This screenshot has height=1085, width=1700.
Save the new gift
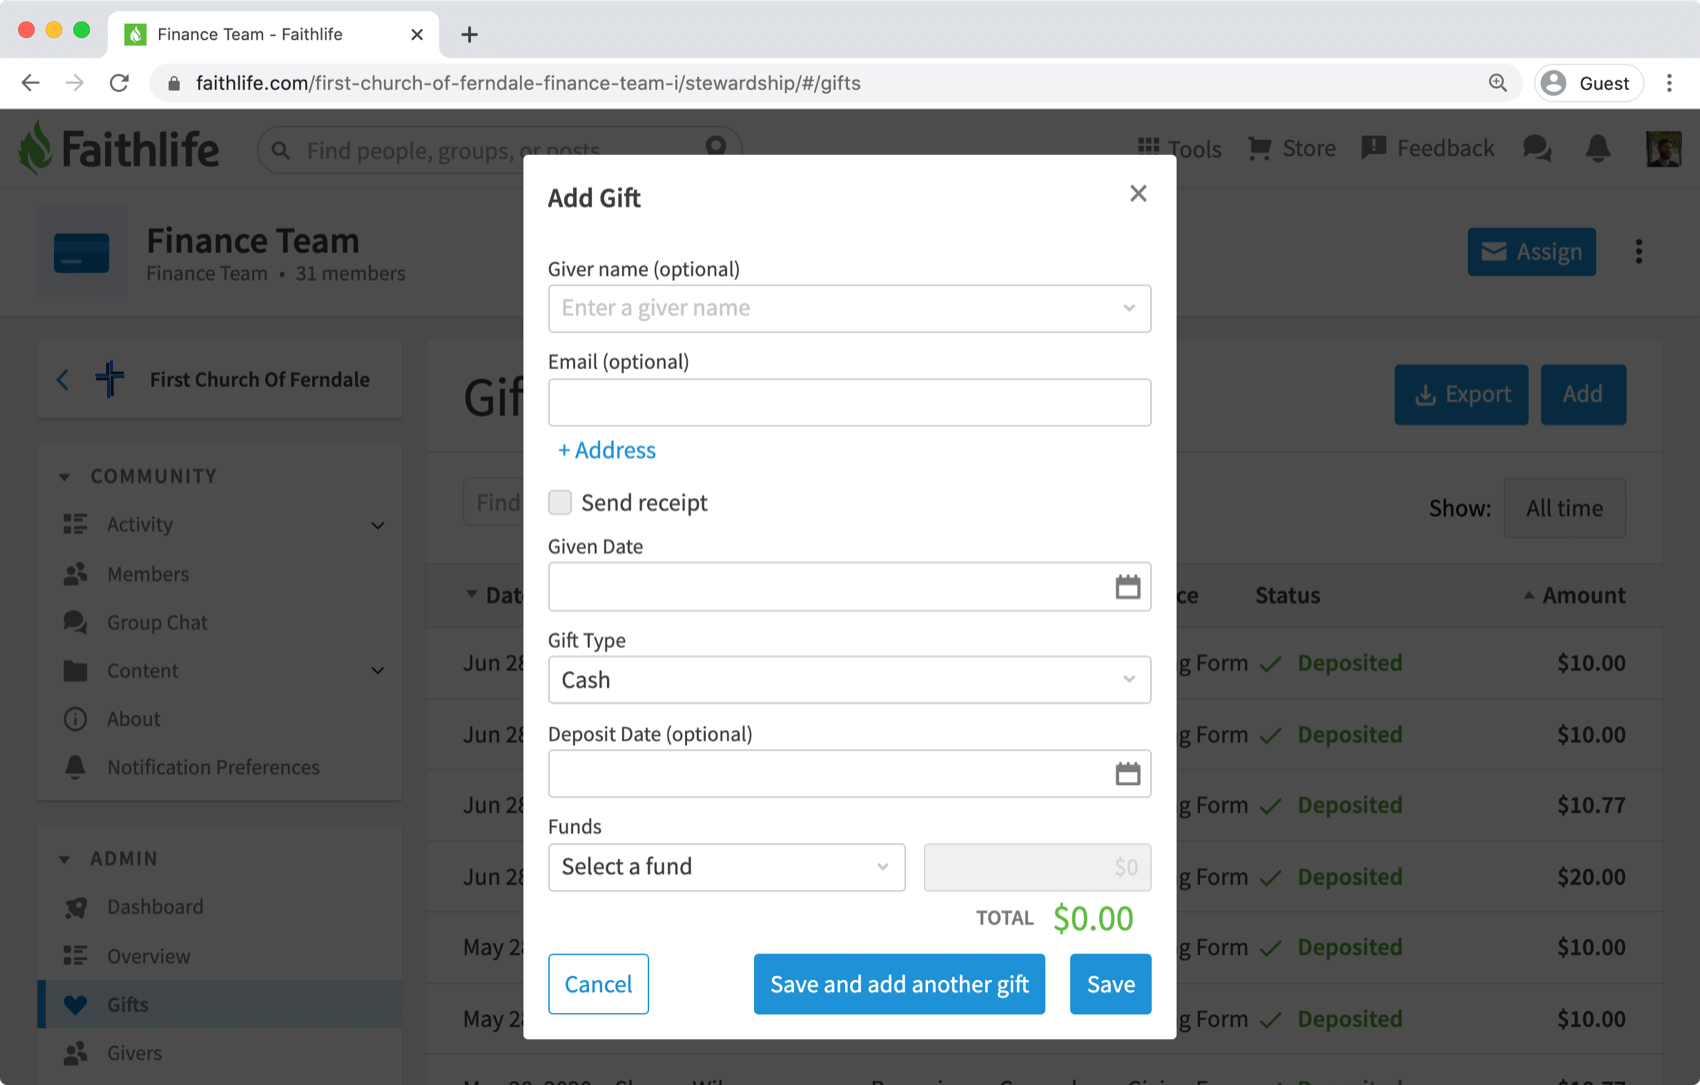(1110, 984)
